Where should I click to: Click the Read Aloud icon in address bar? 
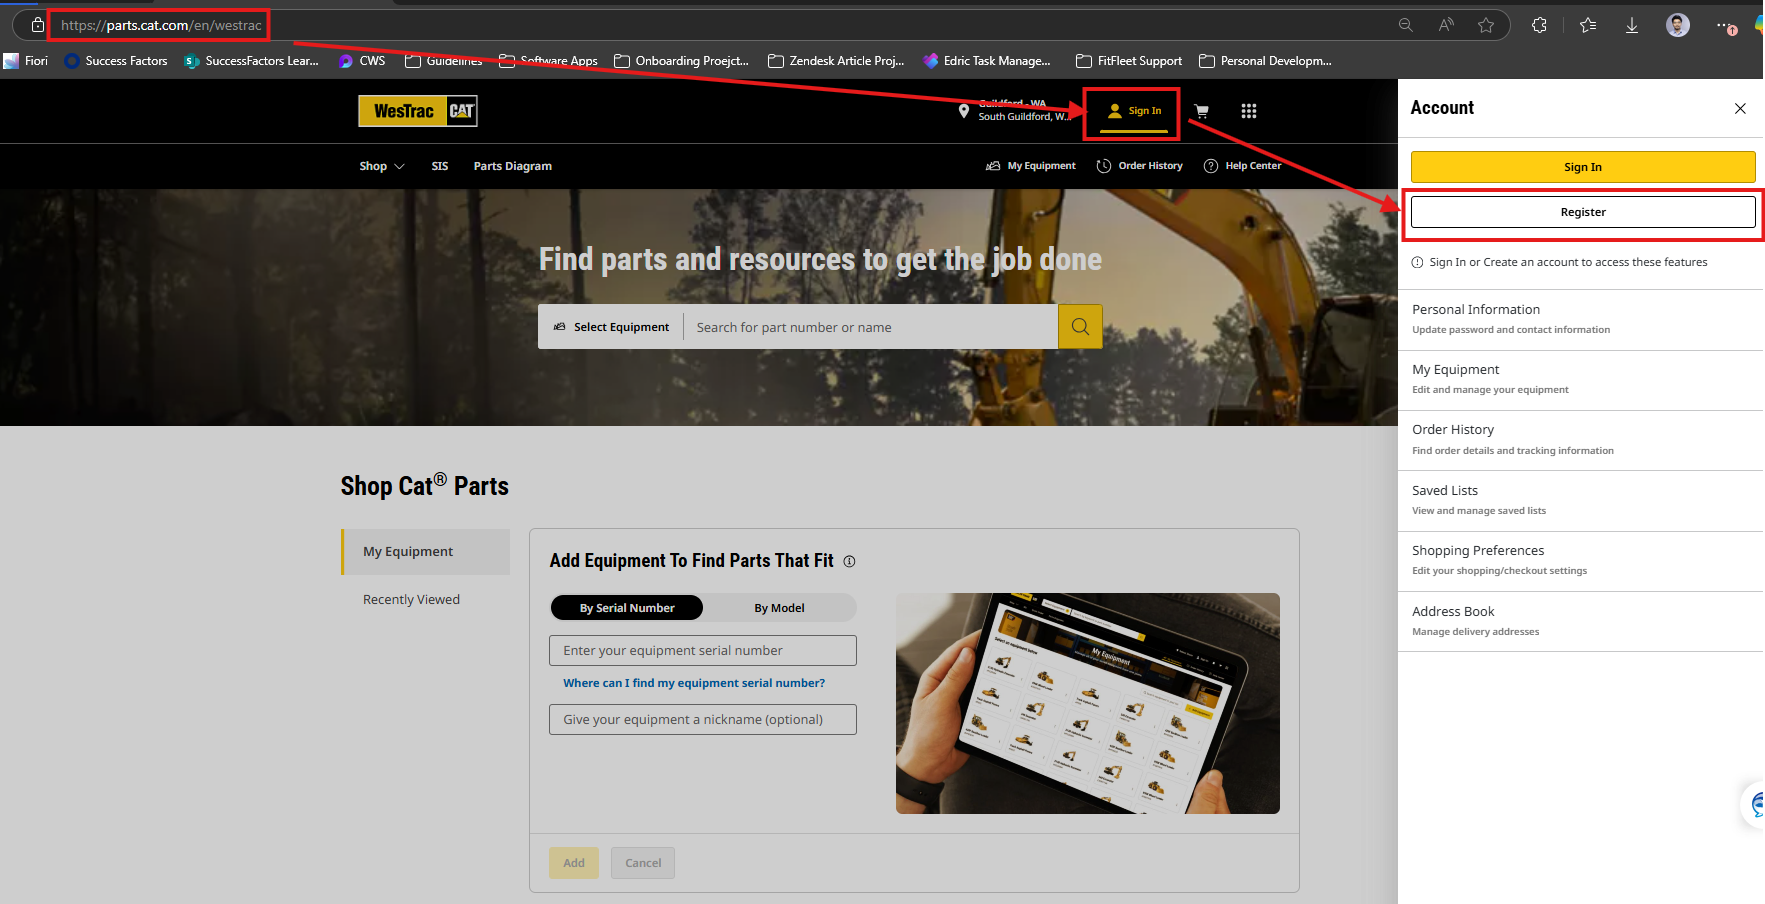(x=1446, y=25)
